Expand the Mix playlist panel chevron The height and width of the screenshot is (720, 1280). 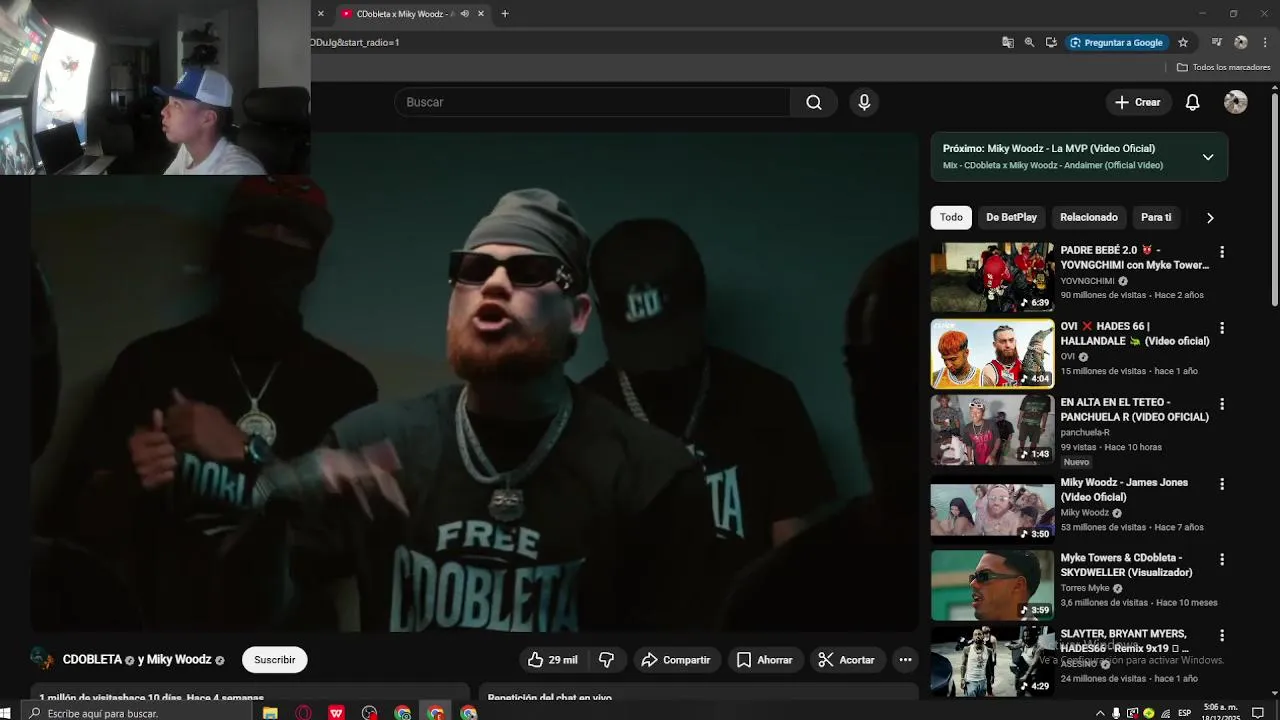(1208, 157)
